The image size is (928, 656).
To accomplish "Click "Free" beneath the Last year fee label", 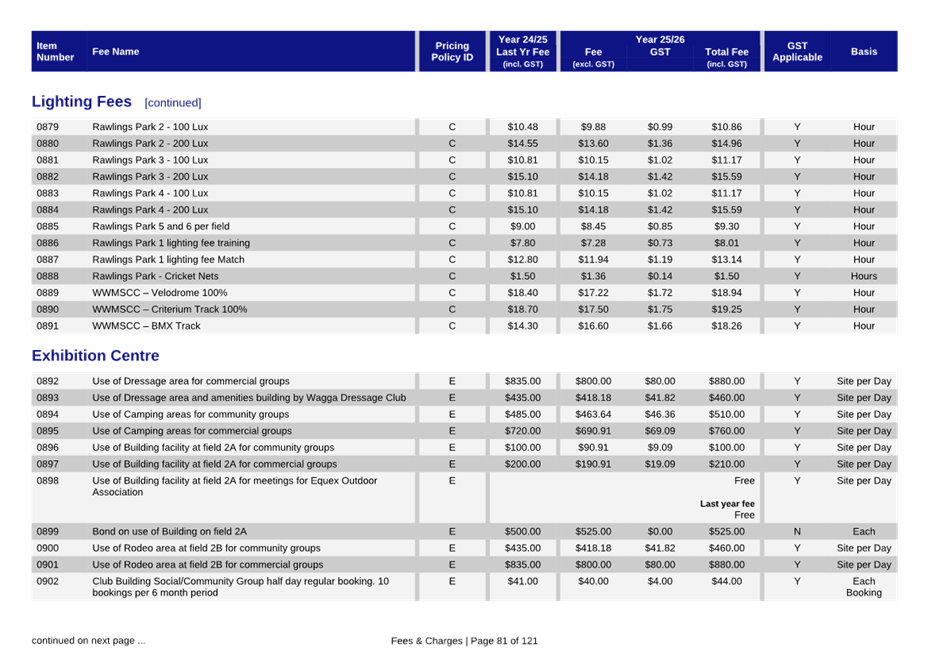I will click(745, 515).
